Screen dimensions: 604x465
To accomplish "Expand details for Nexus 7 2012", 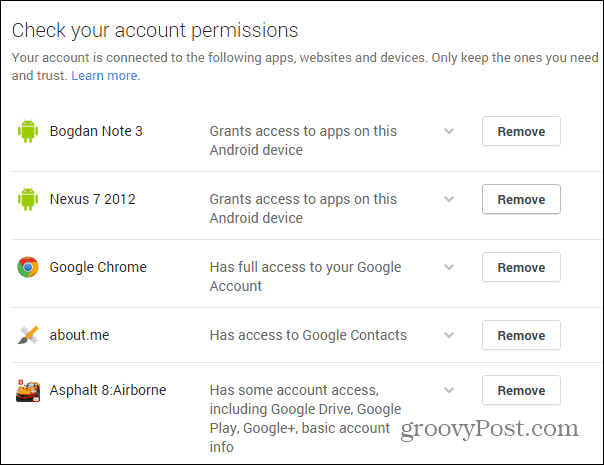I will (449, 200).
